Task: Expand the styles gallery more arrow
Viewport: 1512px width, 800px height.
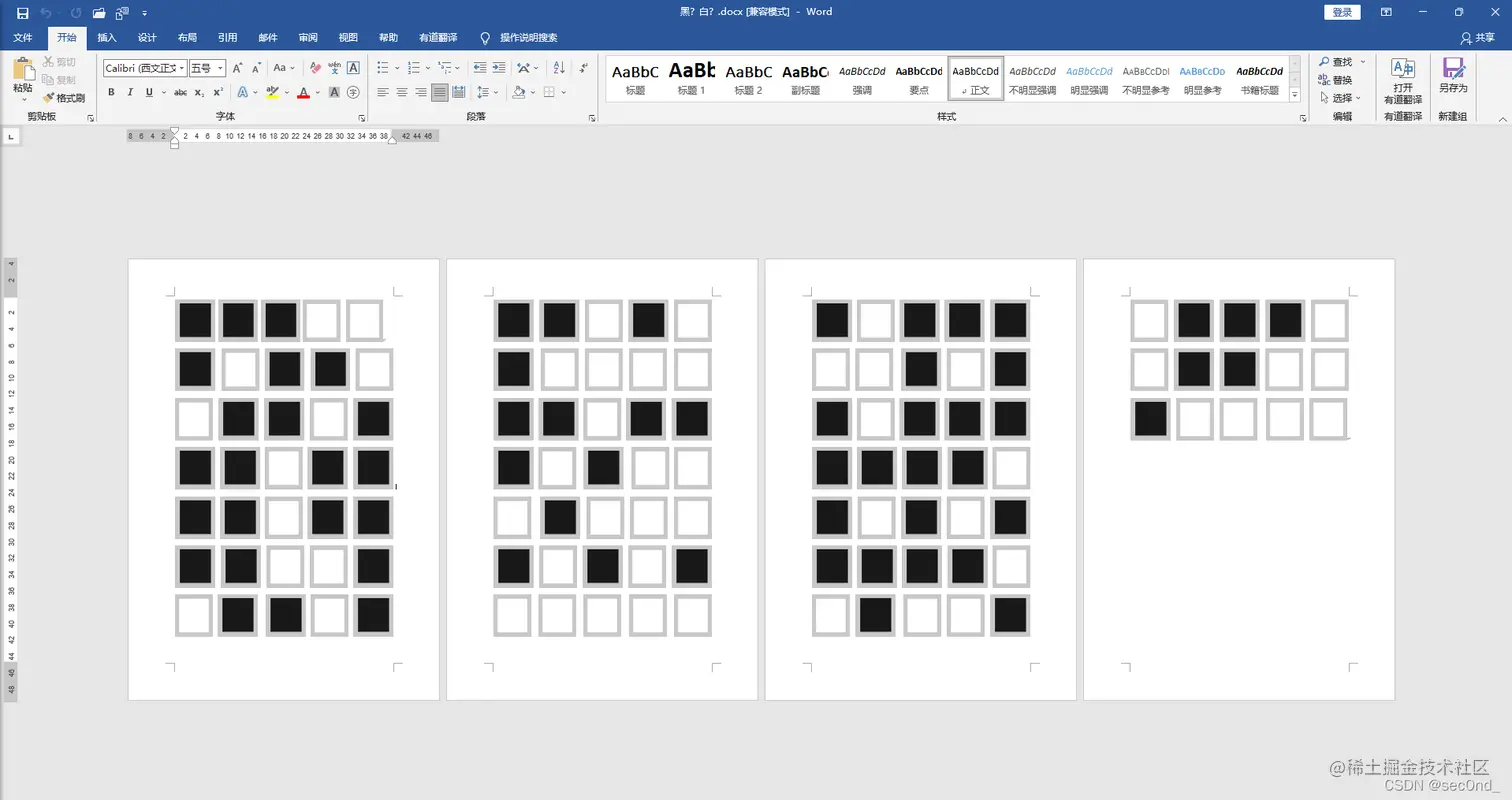Action: pos(1295,95)
